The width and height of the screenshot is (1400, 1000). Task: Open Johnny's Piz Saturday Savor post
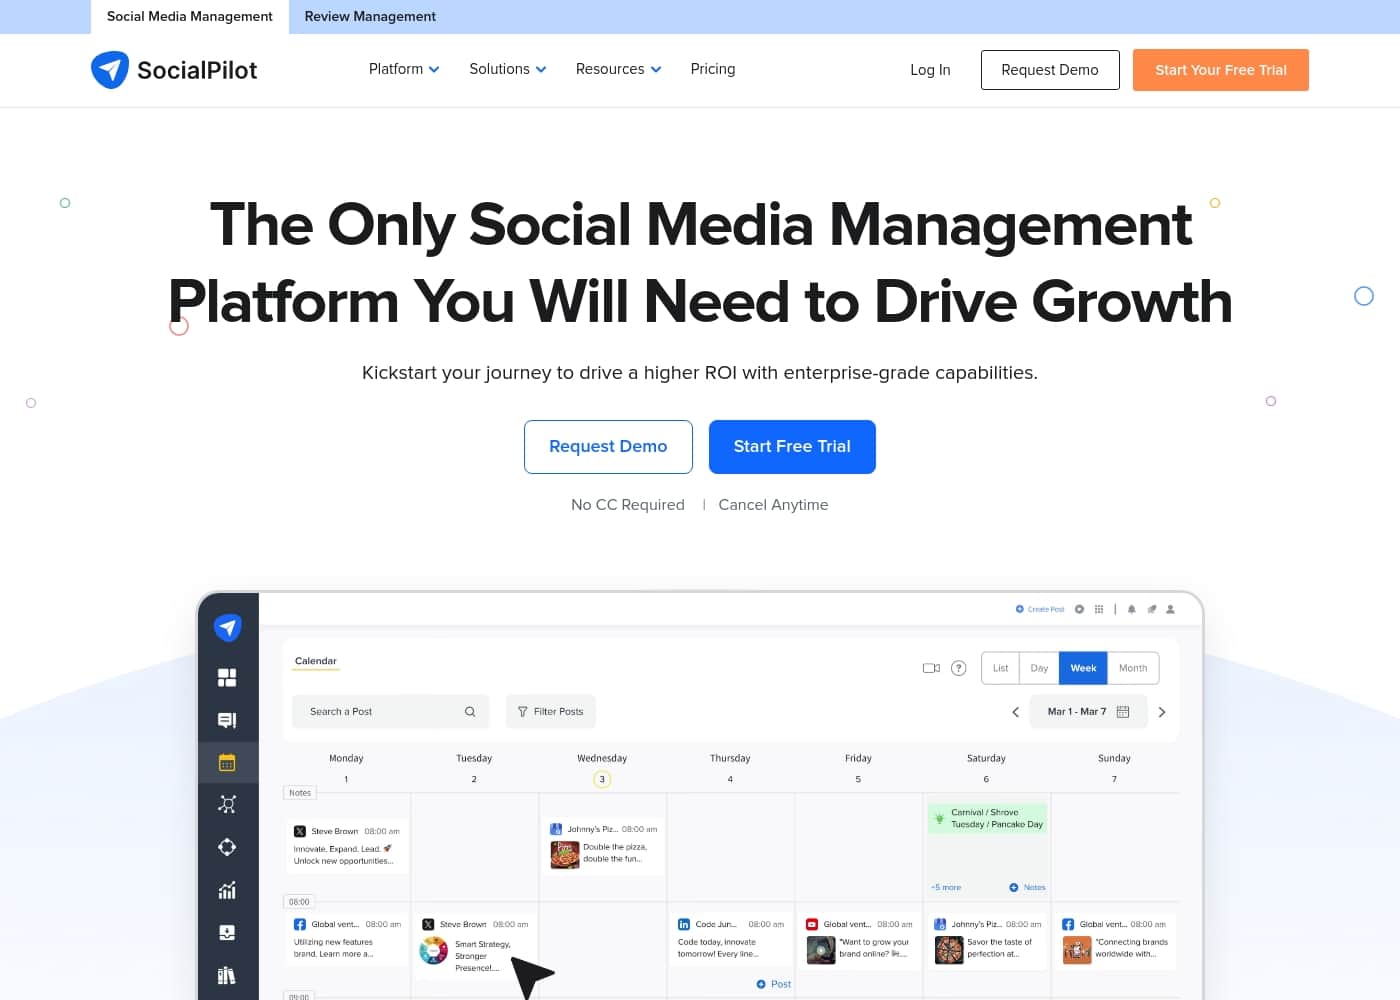[x=987, y=941]
